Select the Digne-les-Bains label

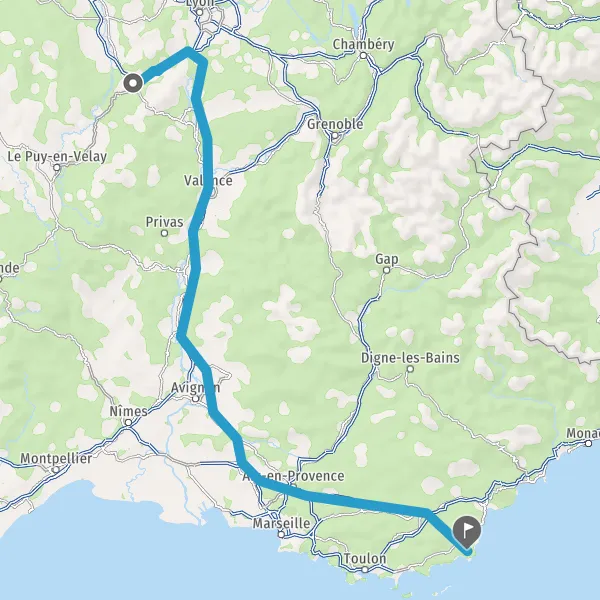point(410,358)
